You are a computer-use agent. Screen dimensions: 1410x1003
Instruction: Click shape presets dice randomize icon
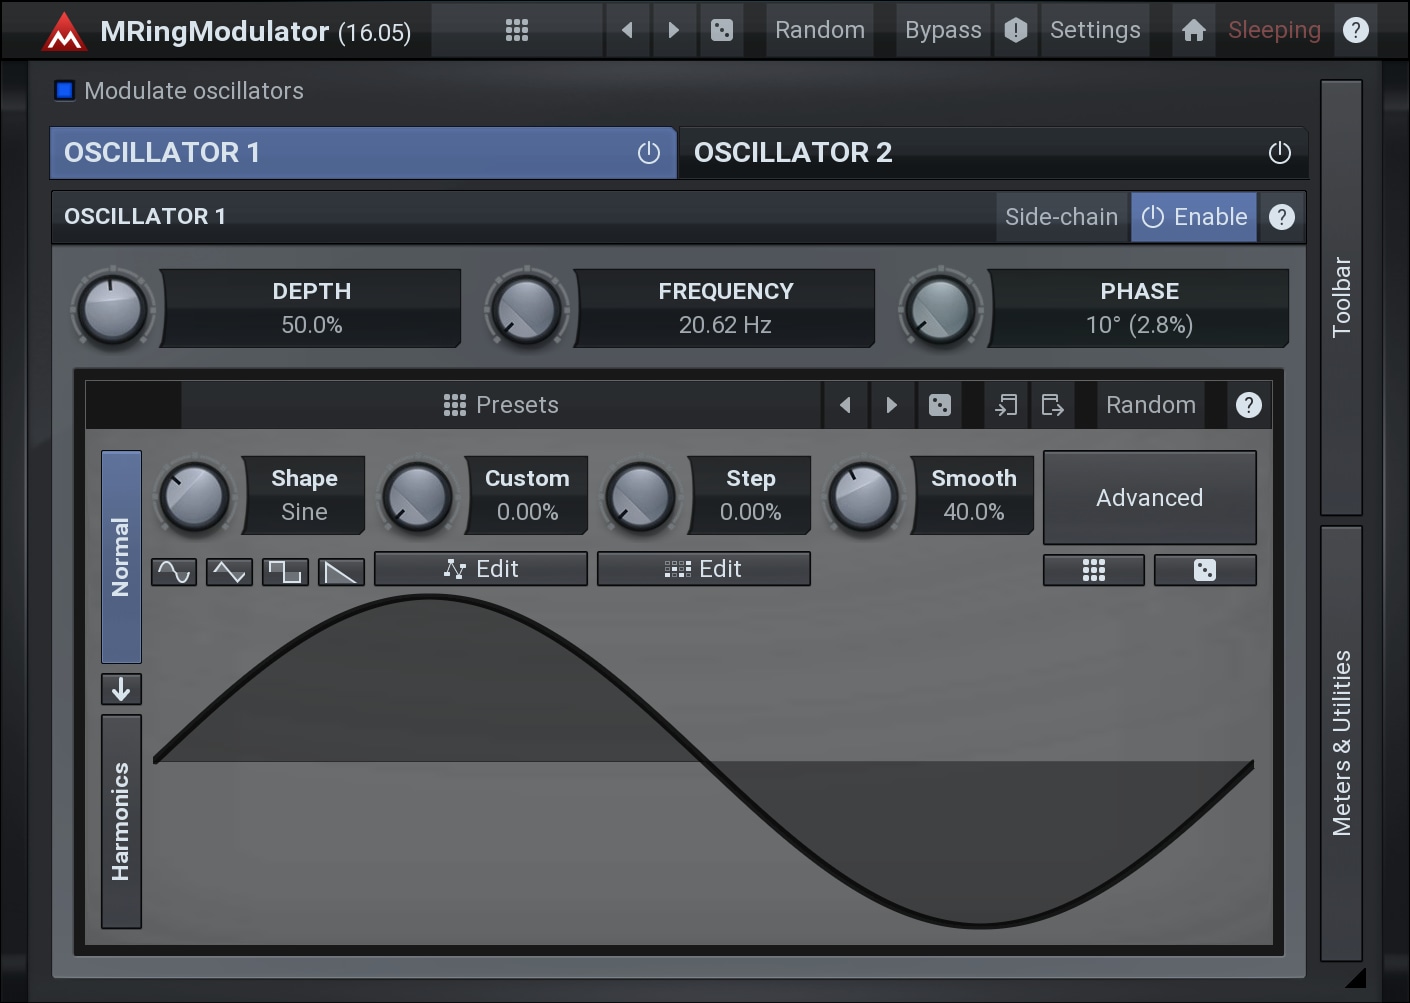pos(940,405)
